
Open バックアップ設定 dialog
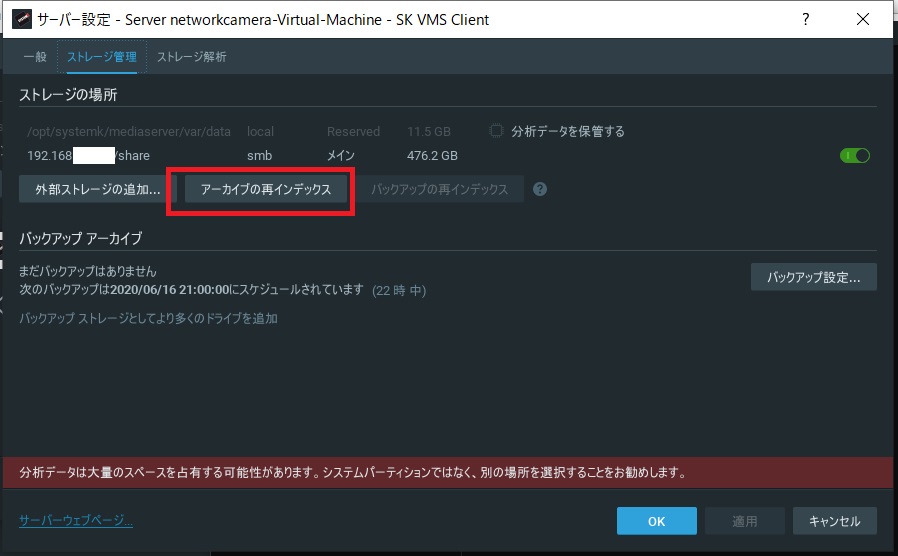813,277
